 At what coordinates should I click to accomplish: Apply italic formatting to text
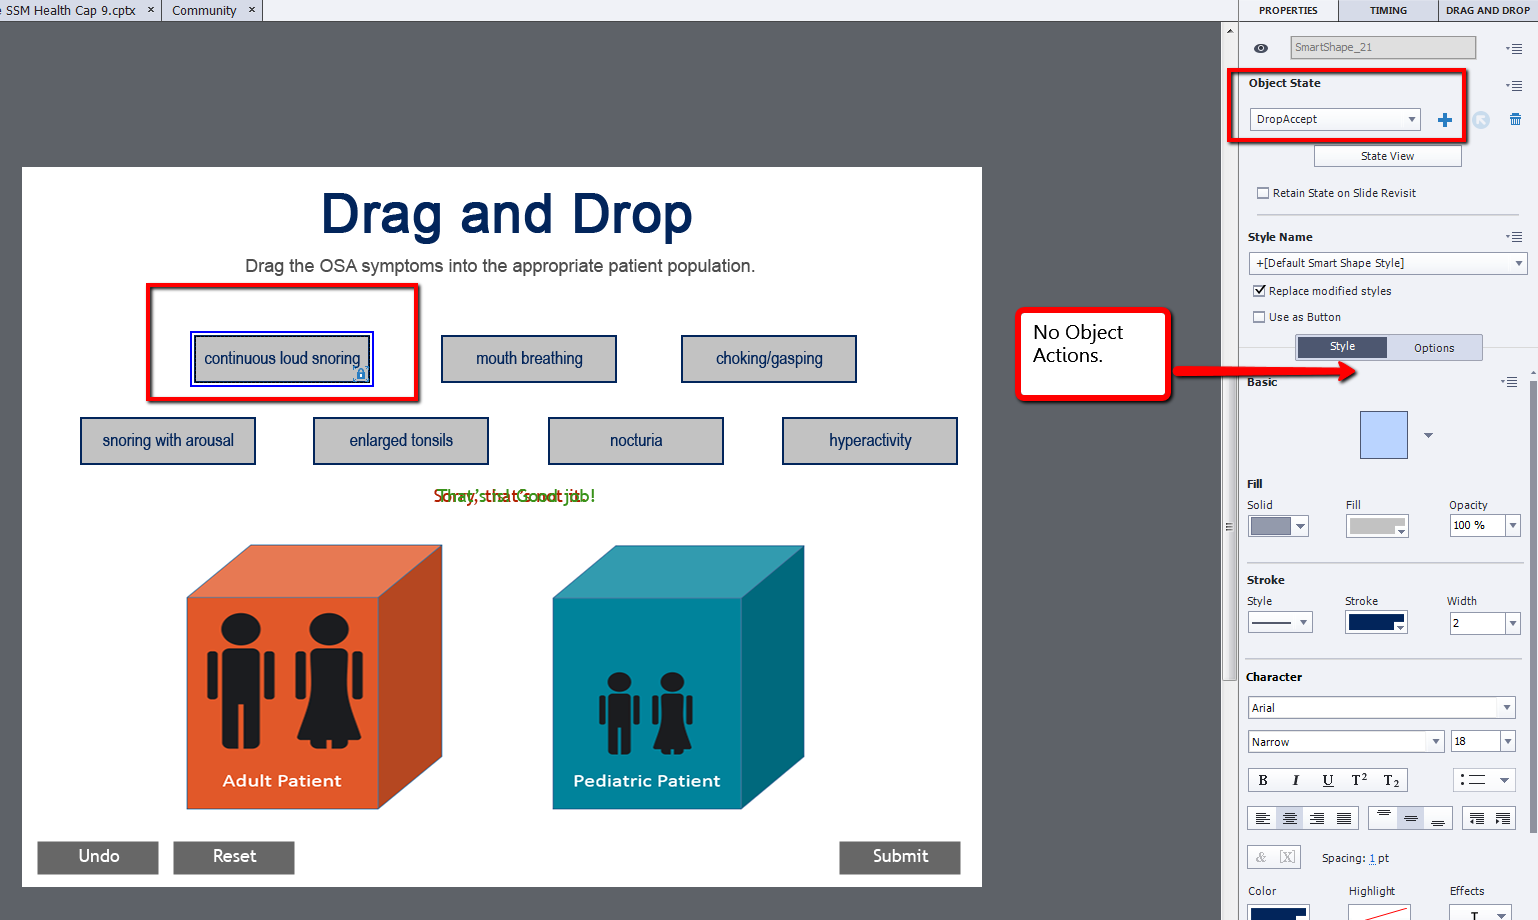click(x=1295, y=780)
